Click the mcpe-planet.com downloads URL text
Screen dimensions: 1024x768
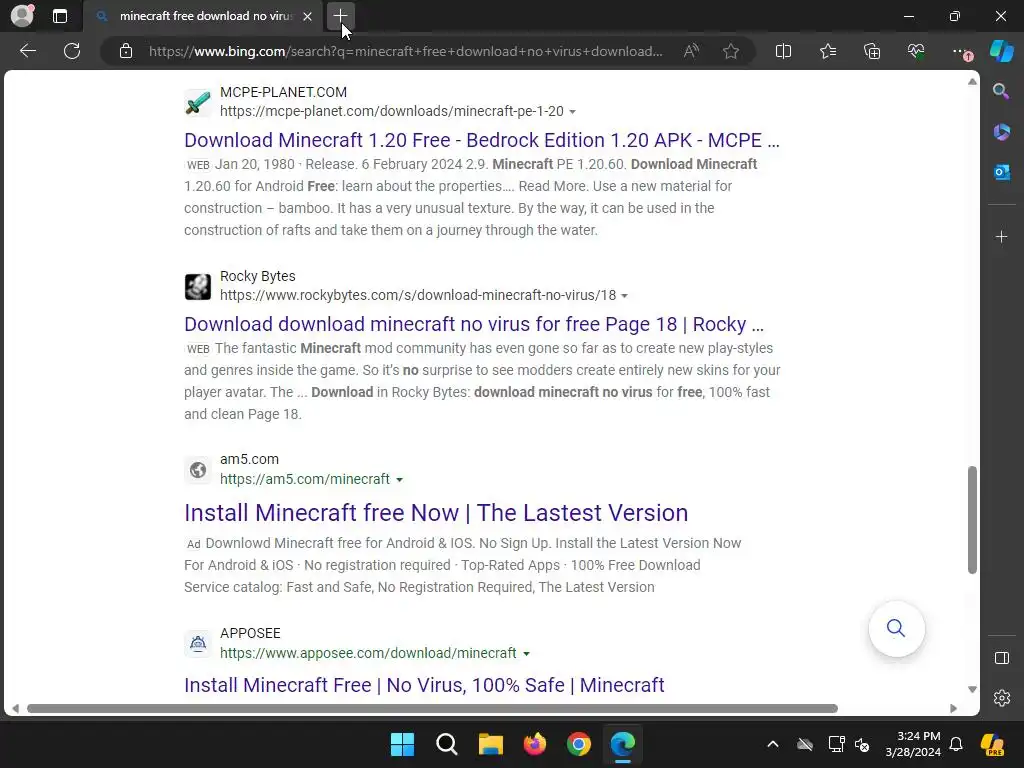point(392,111)
